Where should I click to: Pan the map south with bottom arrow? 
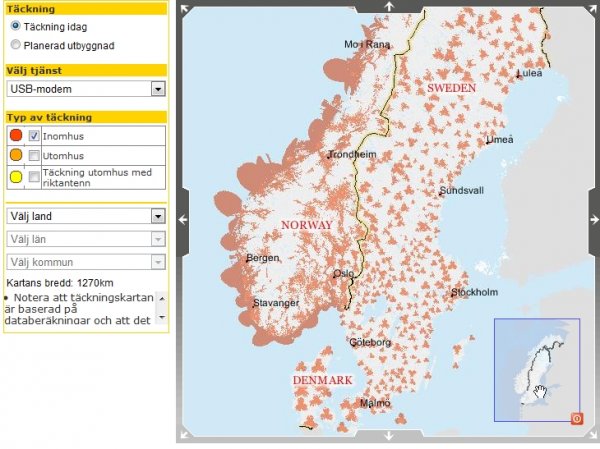pos(388,436)
